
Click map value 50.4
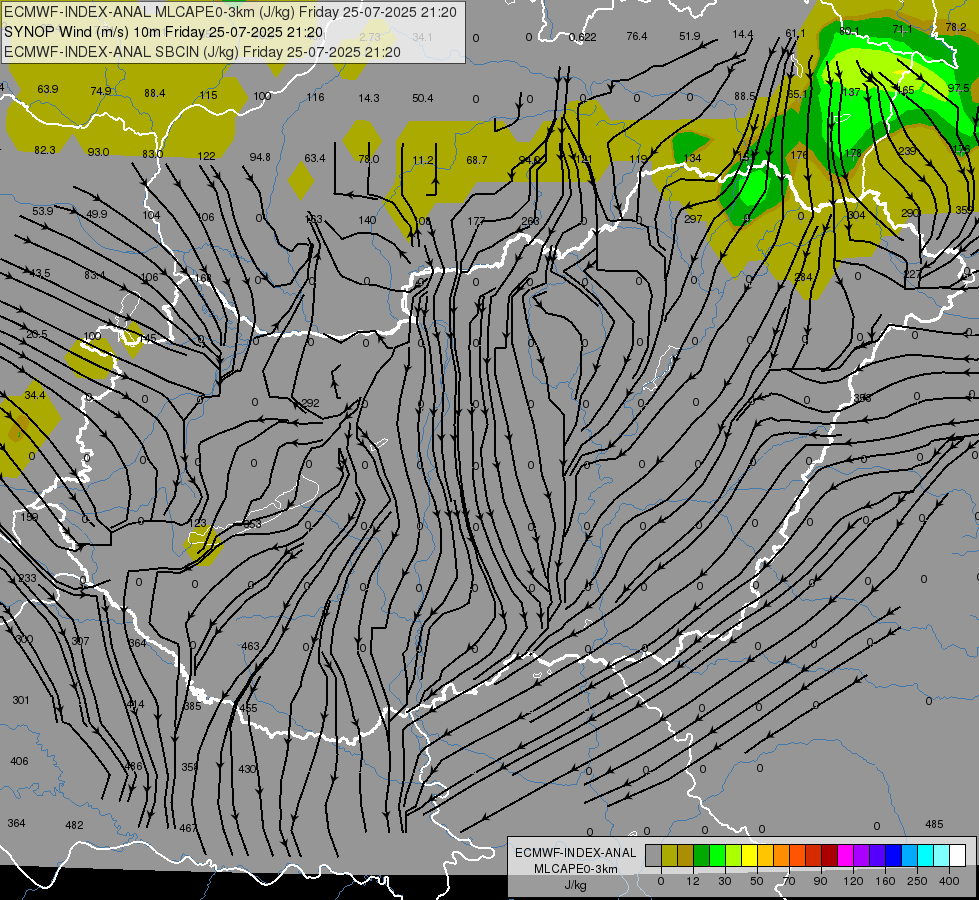point(422,98)
